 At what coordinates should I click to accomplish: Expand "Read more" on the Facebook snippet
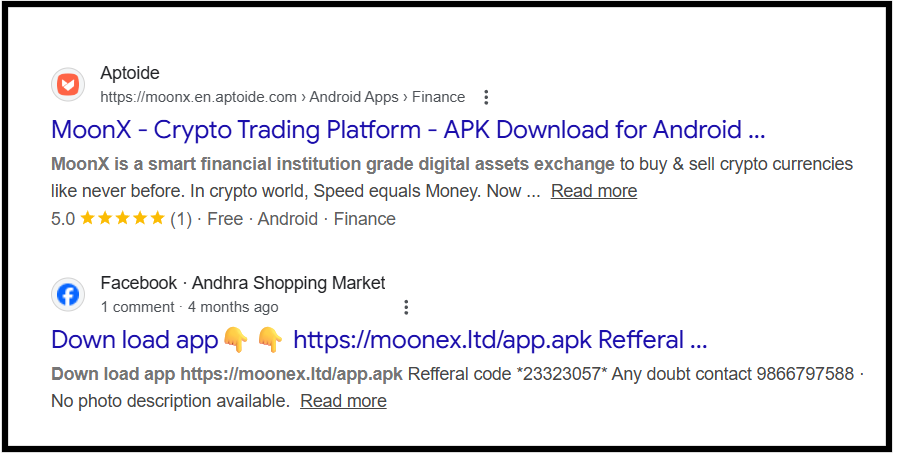click(x=343, y=401)
